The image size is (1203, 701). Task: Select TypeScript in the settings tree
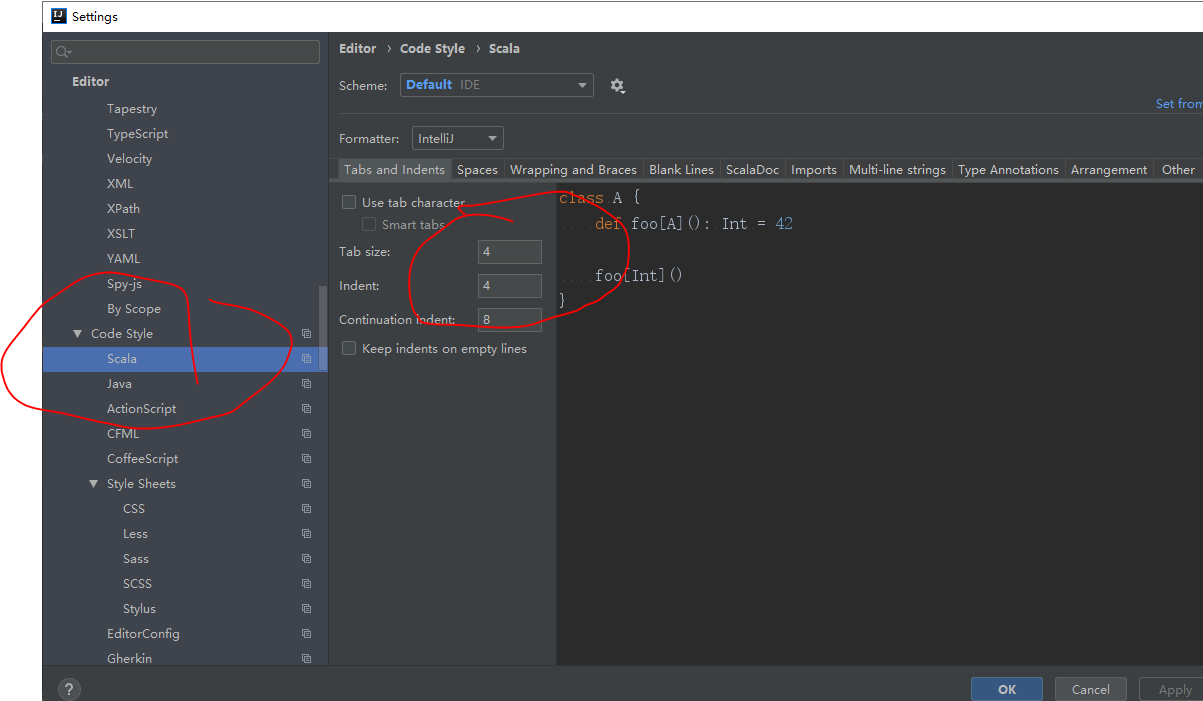point(137,134)
